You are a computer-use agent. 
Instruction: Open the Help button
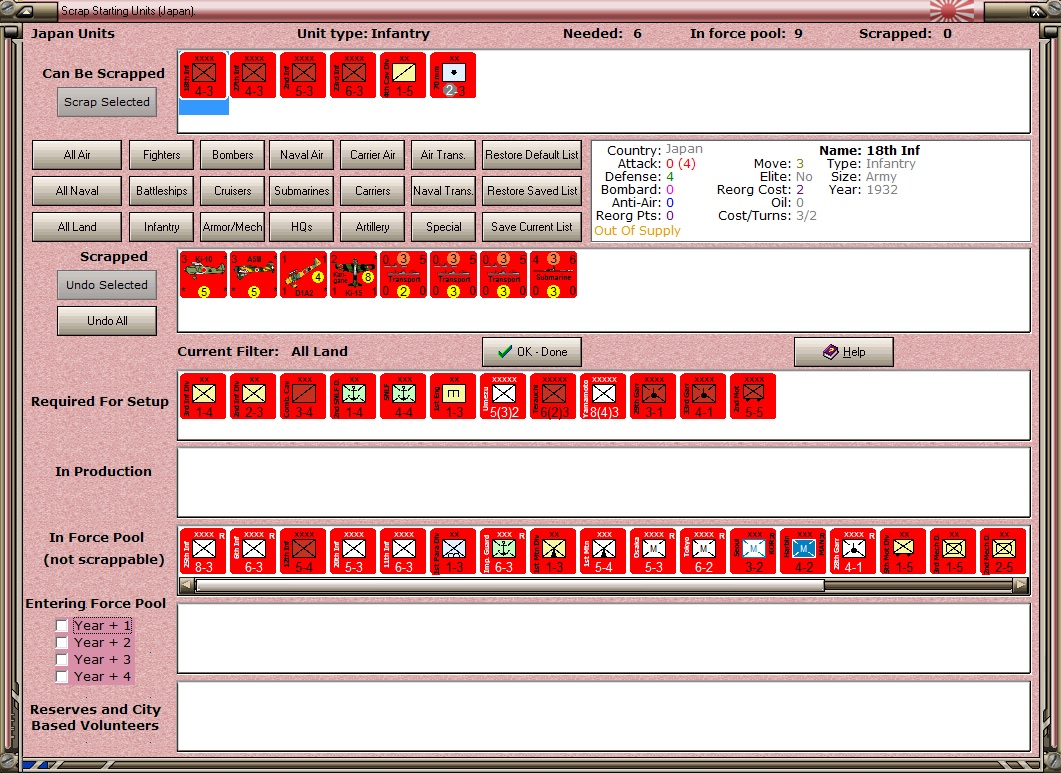click(844, 352)
